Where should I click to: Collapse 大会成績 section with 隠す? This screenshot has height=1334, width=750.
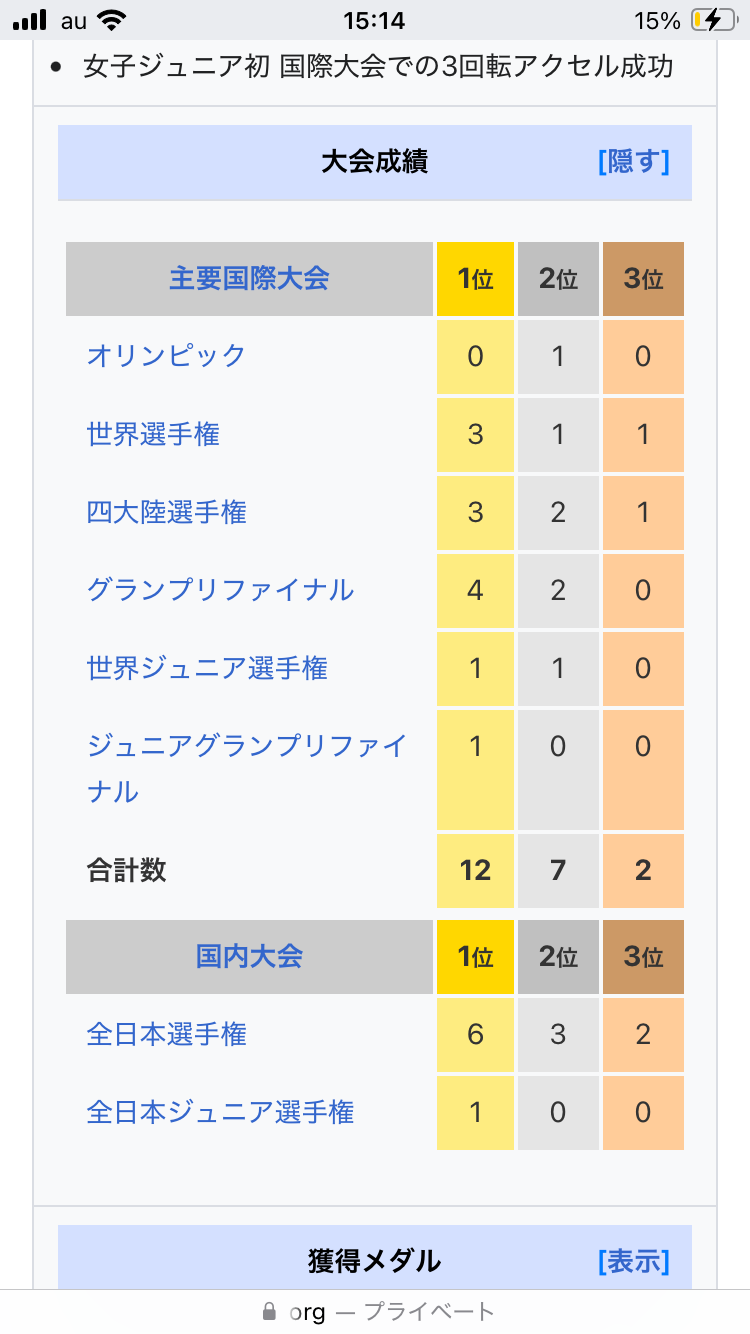(x=633, y=162)
